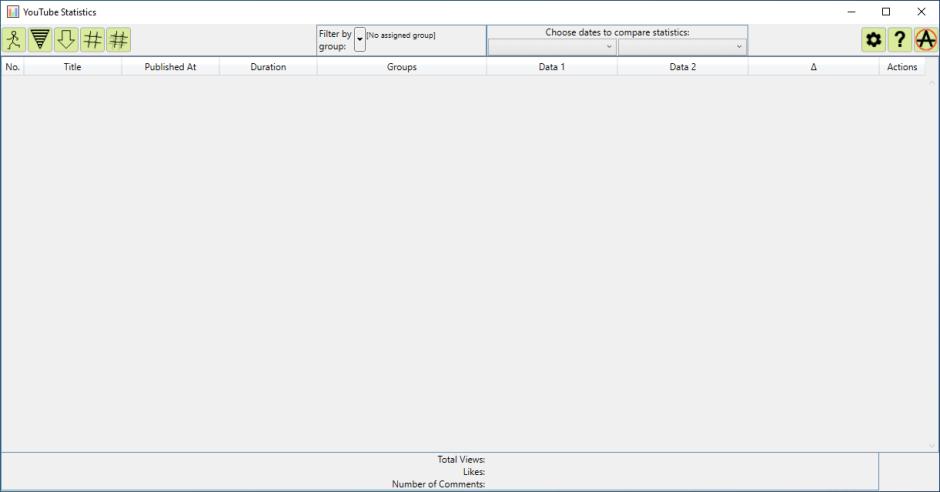Viewport: 940px width, 492px height.
Task: Click the [No assigned group] filter text
Action: (x=400, y=35)
